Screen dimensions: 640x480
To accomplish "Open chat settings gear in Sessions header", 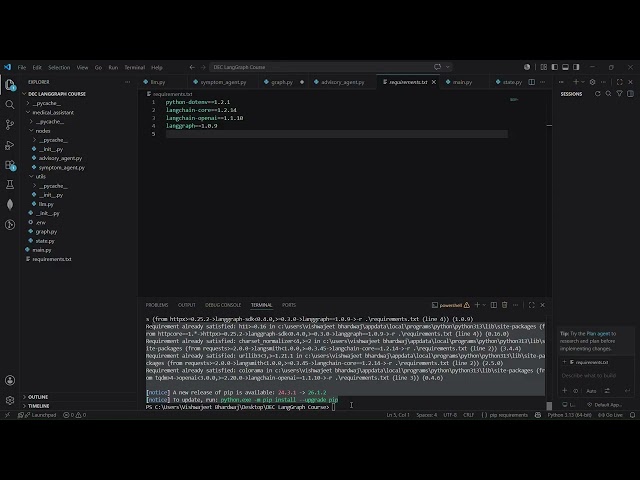I will point(592,82).
